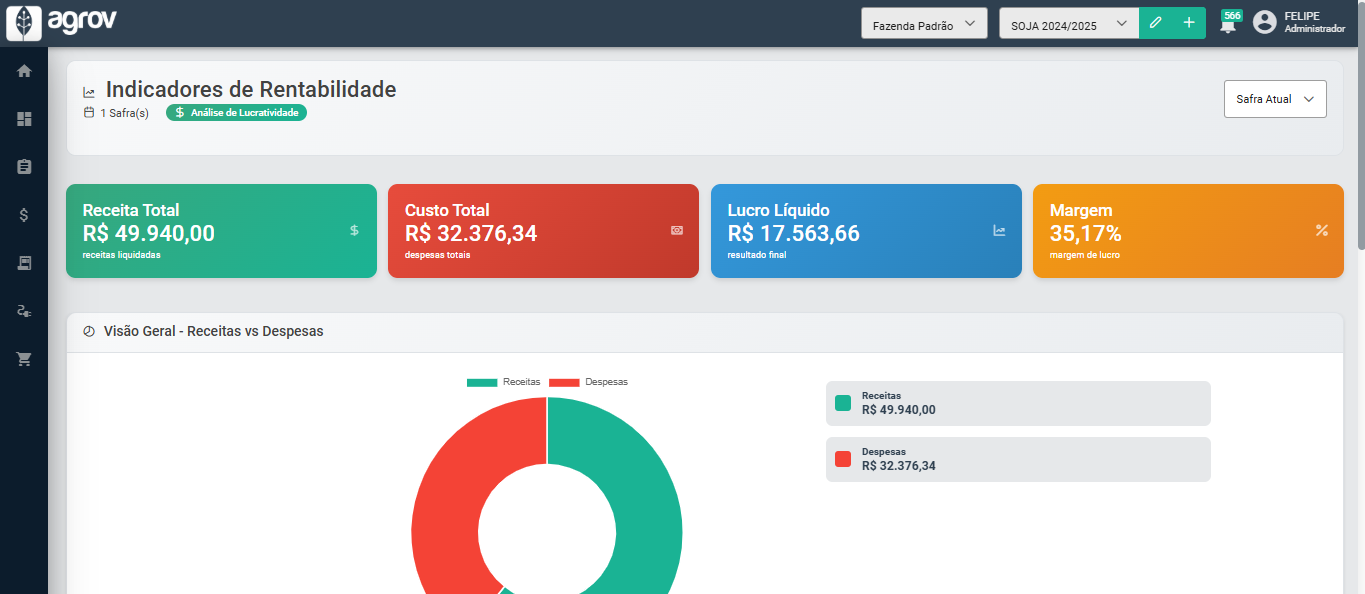Open the Fazenda Padrão dropdown

[924, 24]
